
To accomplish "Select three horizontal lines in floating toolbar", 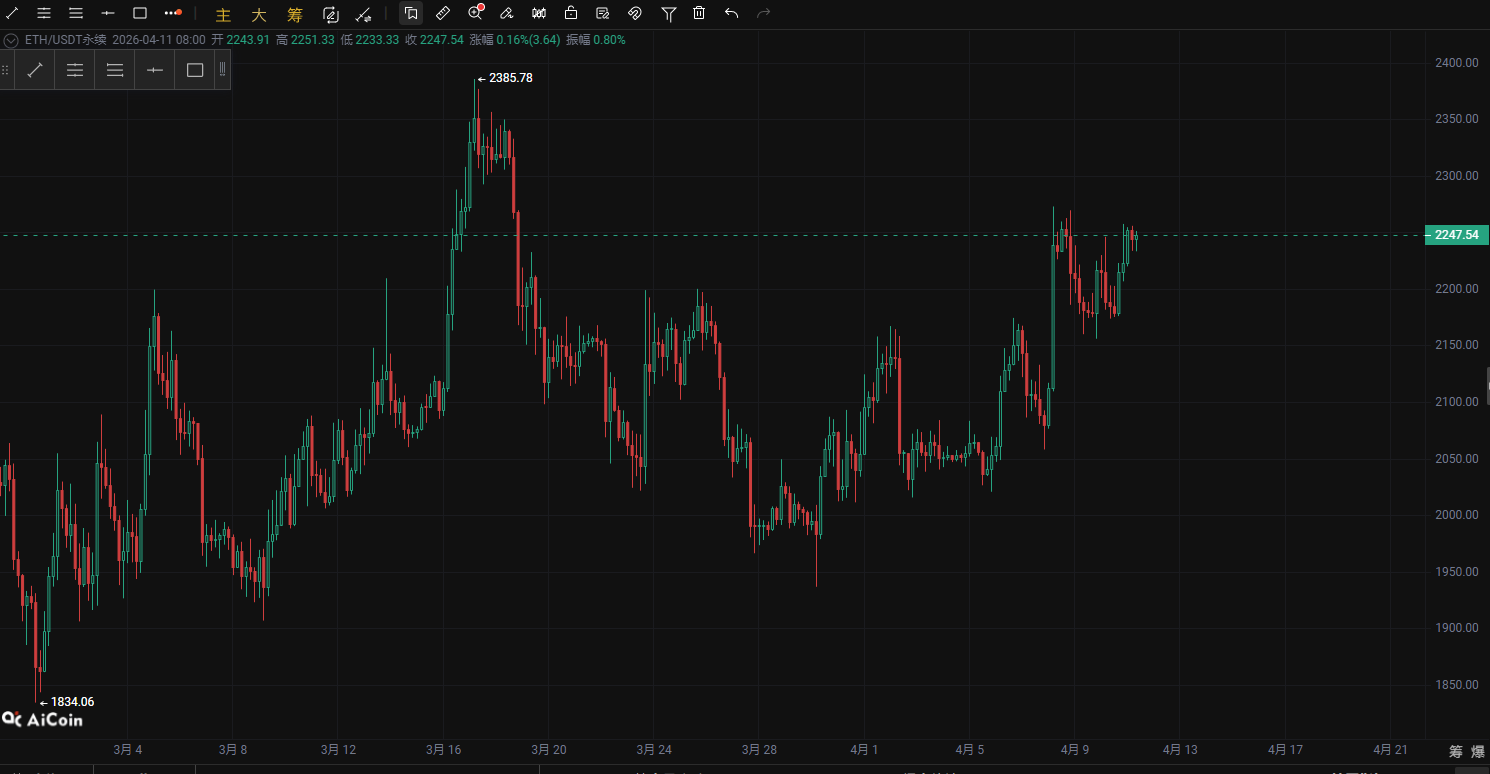I will pyautogui.click(x=115, y=70).
